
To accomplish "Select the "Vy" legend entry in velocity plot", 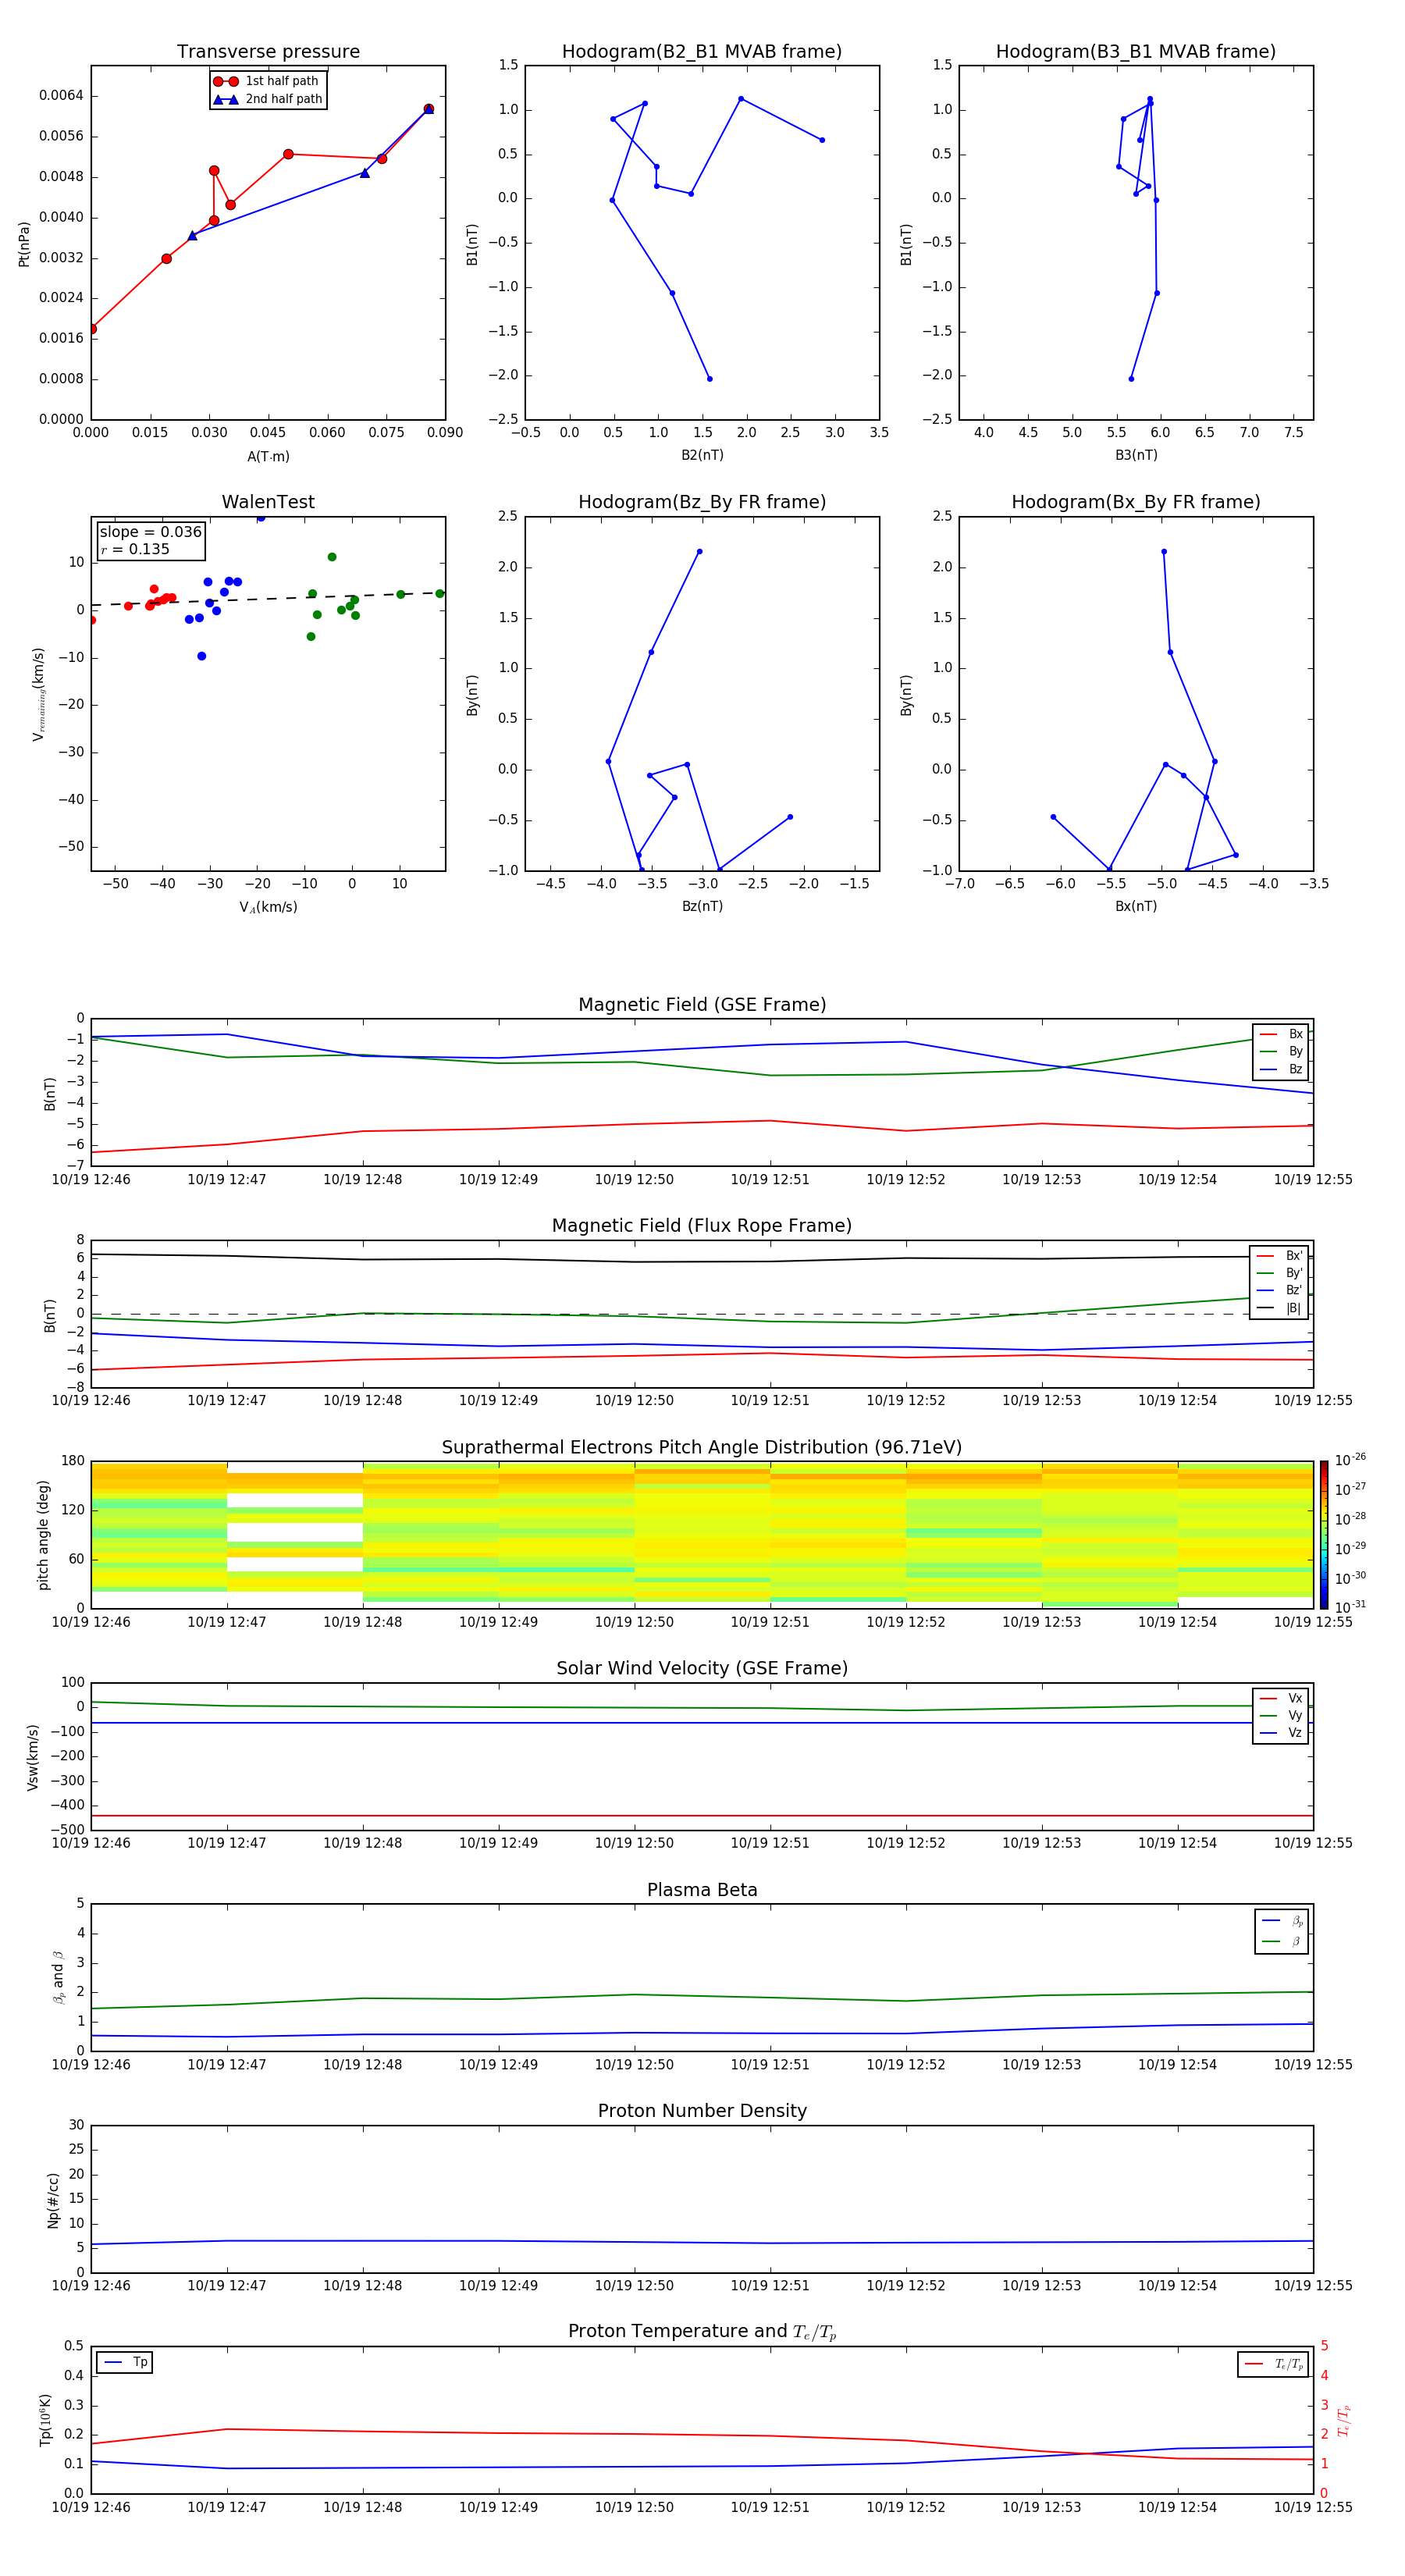I will (x=1281, y=1716).
